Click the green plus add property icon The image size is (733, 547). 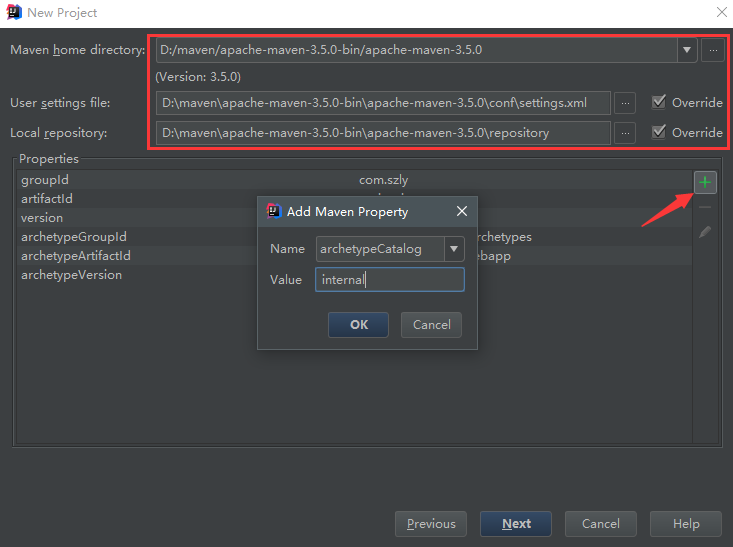[x=705, y=182]
